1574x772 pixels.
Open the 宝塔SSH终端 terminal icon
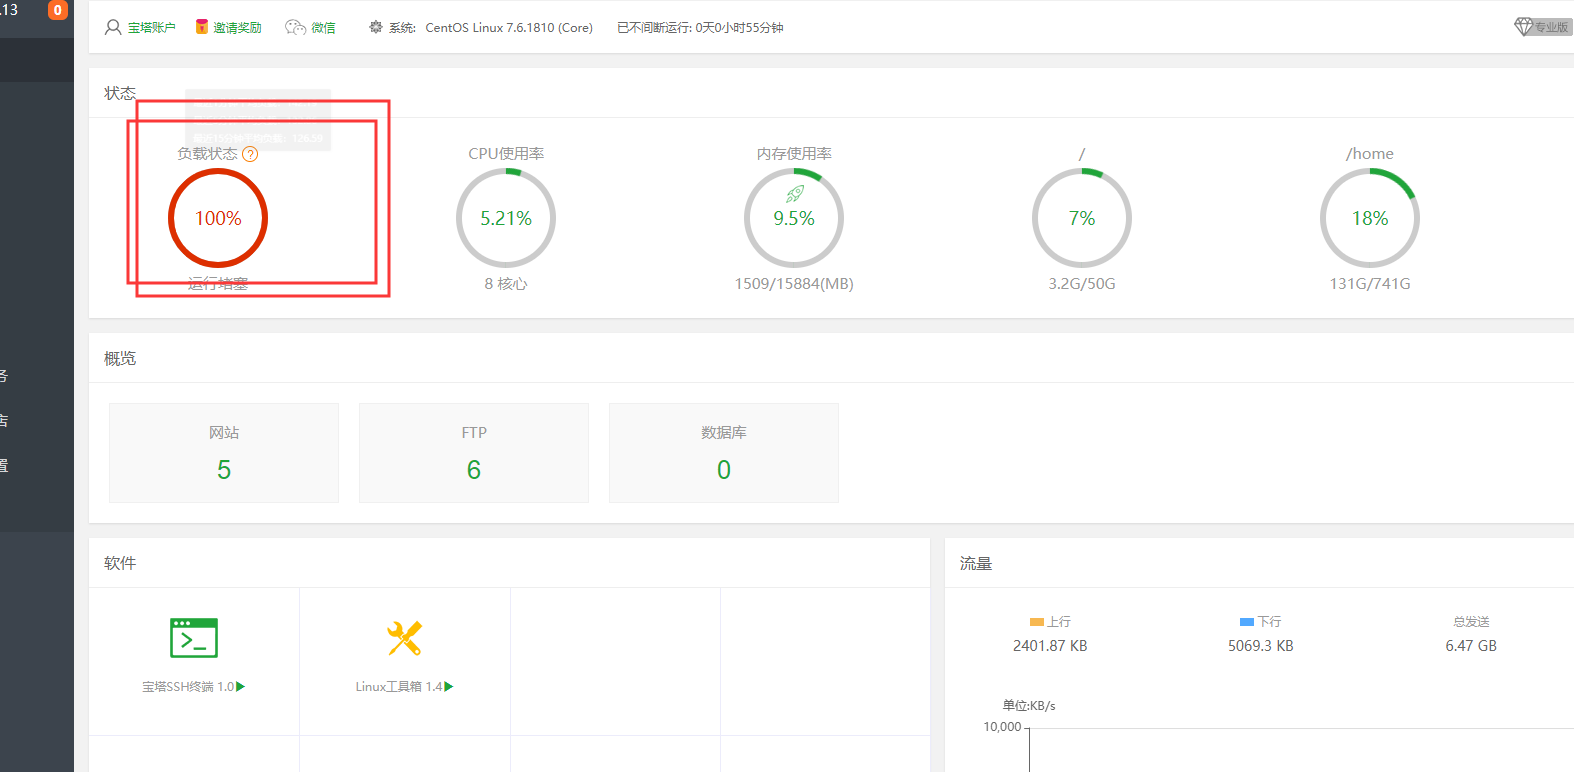pyautogui.click(x=194, y=638)
